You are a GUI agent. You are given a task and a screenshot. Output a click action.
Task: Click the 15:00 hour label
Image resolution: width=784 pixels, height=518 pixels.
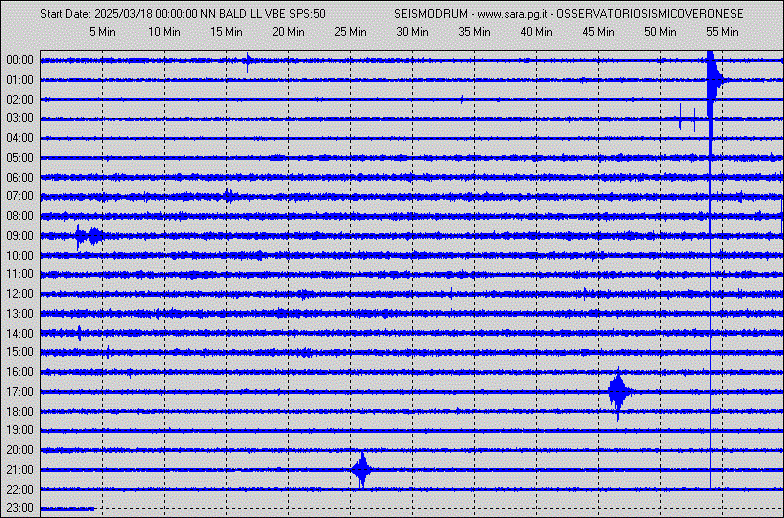[x=20, y=352]
